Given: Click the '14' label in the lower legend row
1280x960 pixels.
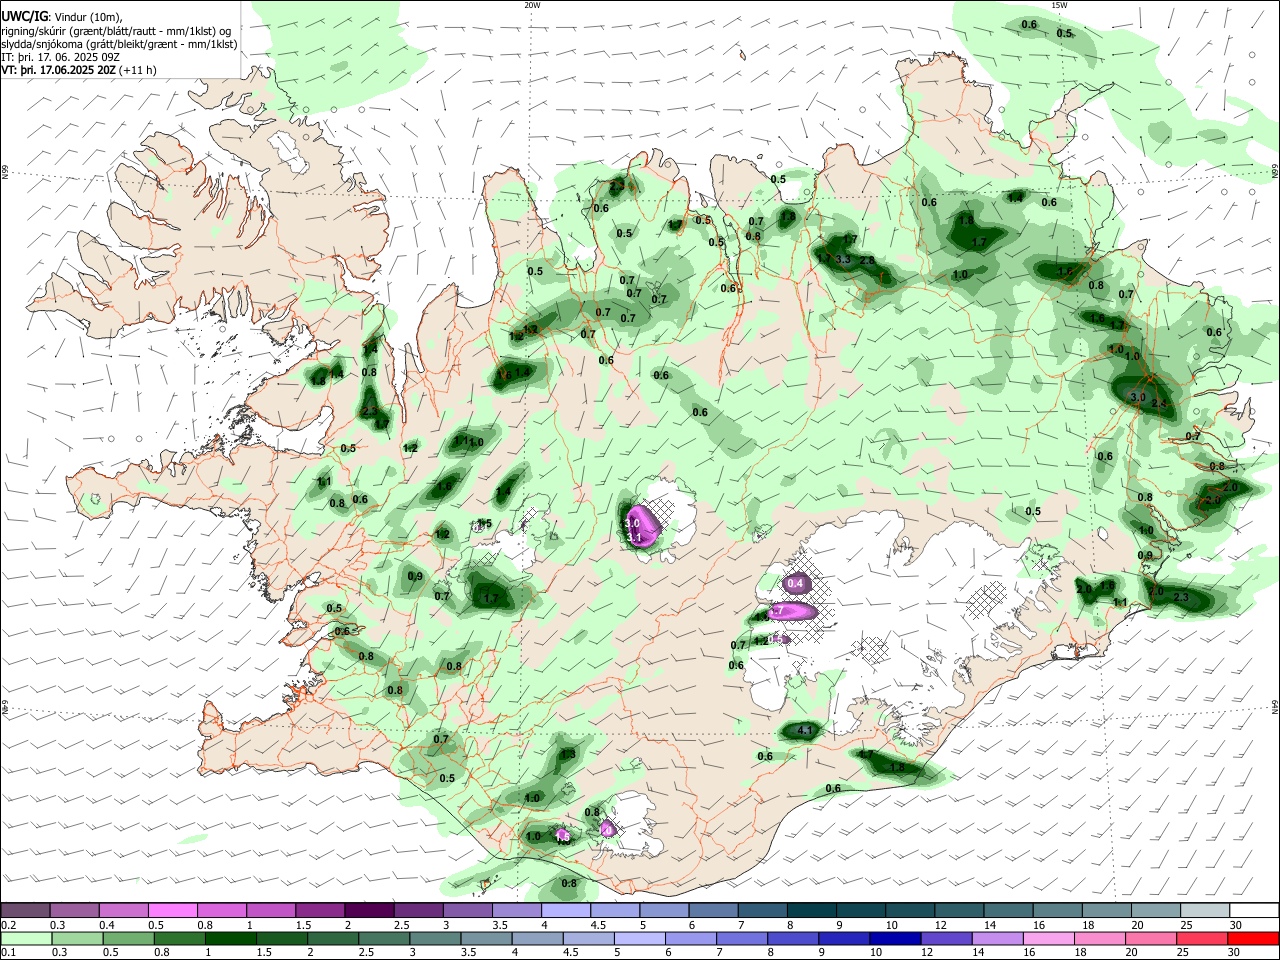Looking at the screenshot, I should (x=977, y=952).
